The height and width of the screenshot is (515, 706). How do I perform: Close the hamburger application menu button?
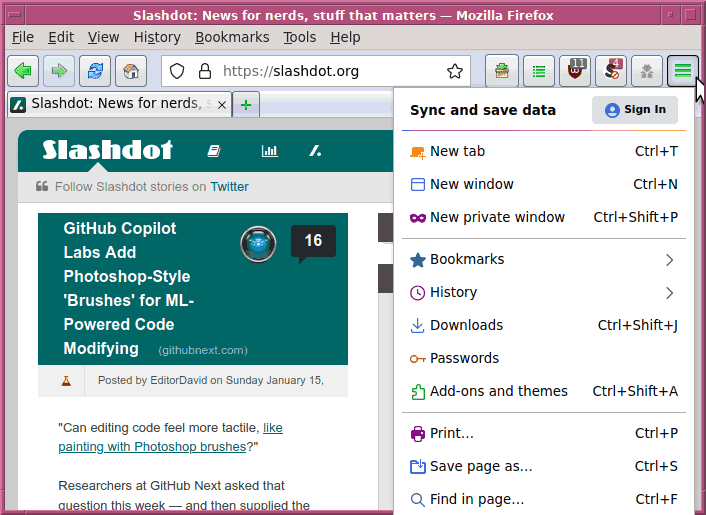(683, 71)
